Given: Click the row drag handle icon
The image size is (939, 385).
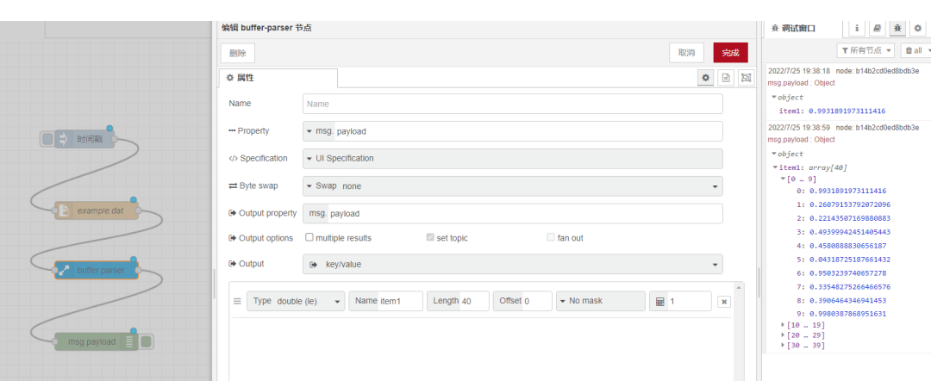Looking at the screenshot, I should tap(237, 301).
